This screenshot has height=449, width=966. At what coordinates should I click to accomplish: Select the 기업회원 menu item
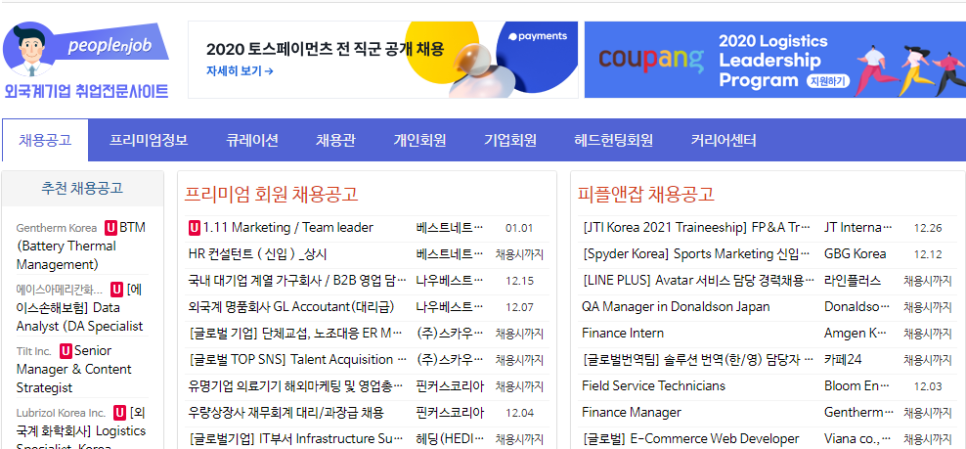[509, 140]
